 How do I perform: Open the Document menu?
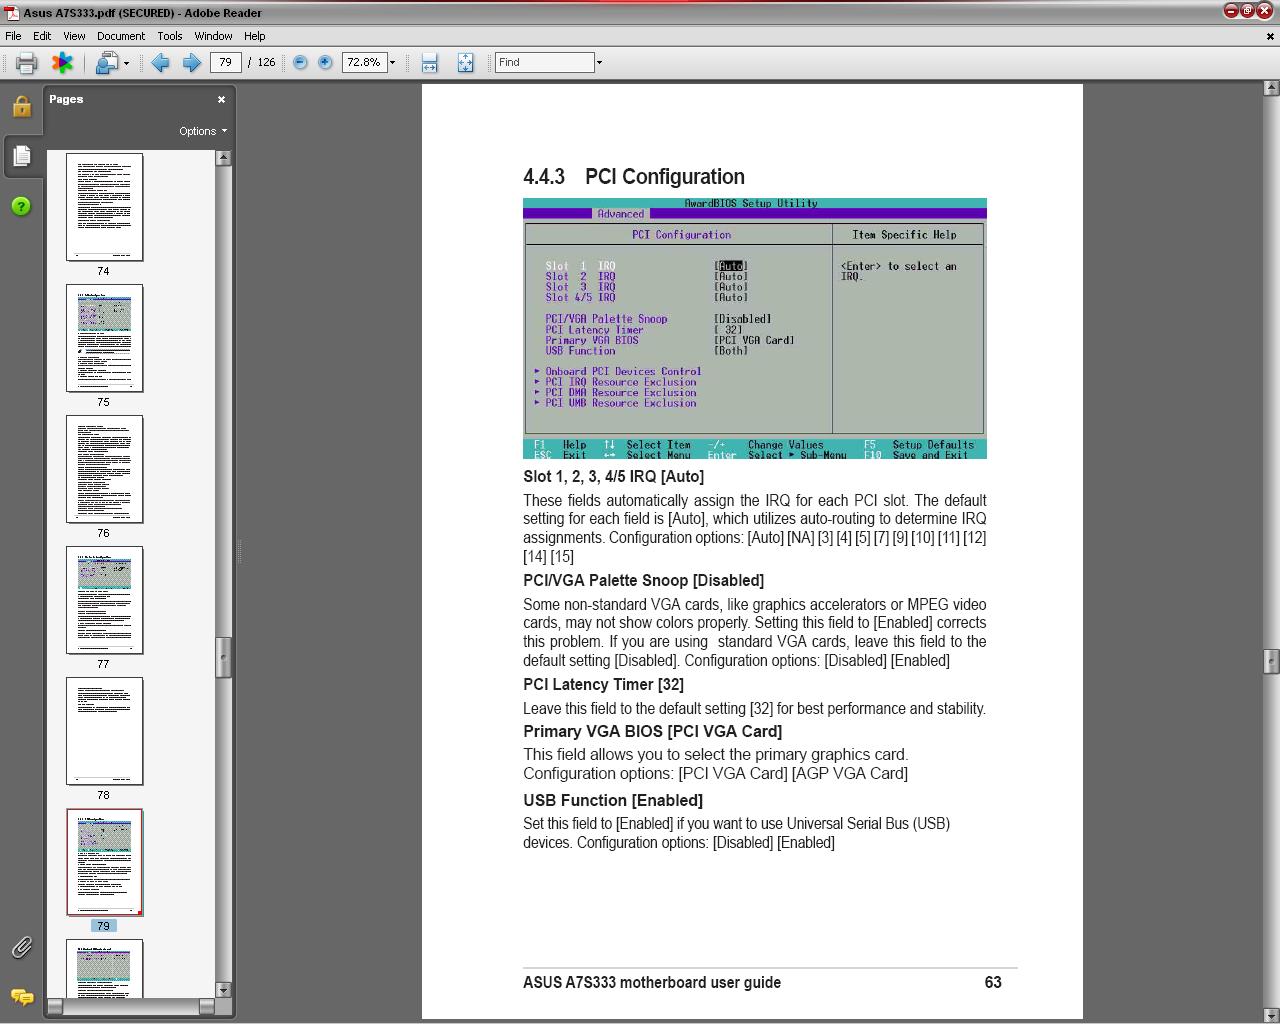point(121,35)
